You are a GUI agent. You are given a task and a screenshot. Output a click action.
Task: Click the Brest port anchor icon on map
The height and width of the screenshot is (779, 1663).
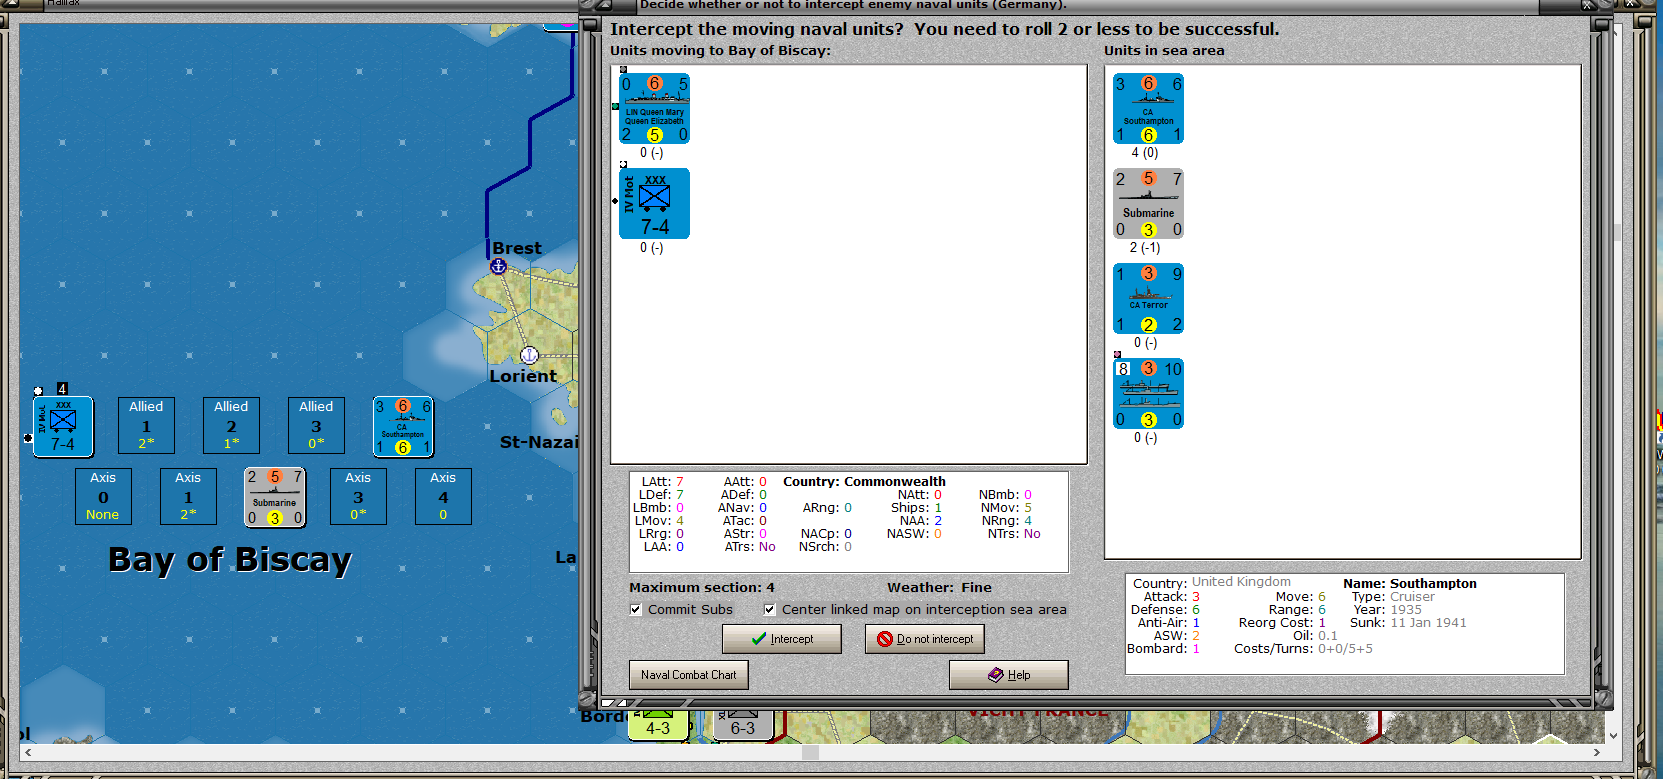498,267
